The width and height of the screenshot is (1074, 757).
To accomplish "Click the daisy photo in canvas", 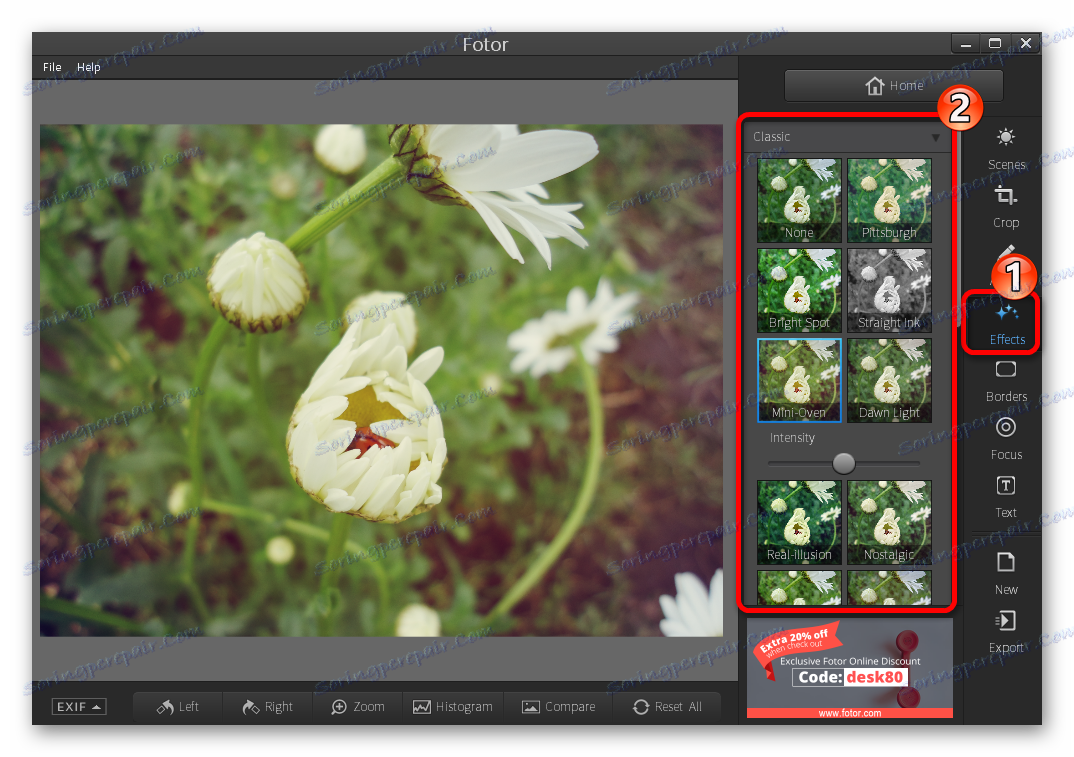I will point(382,380).
